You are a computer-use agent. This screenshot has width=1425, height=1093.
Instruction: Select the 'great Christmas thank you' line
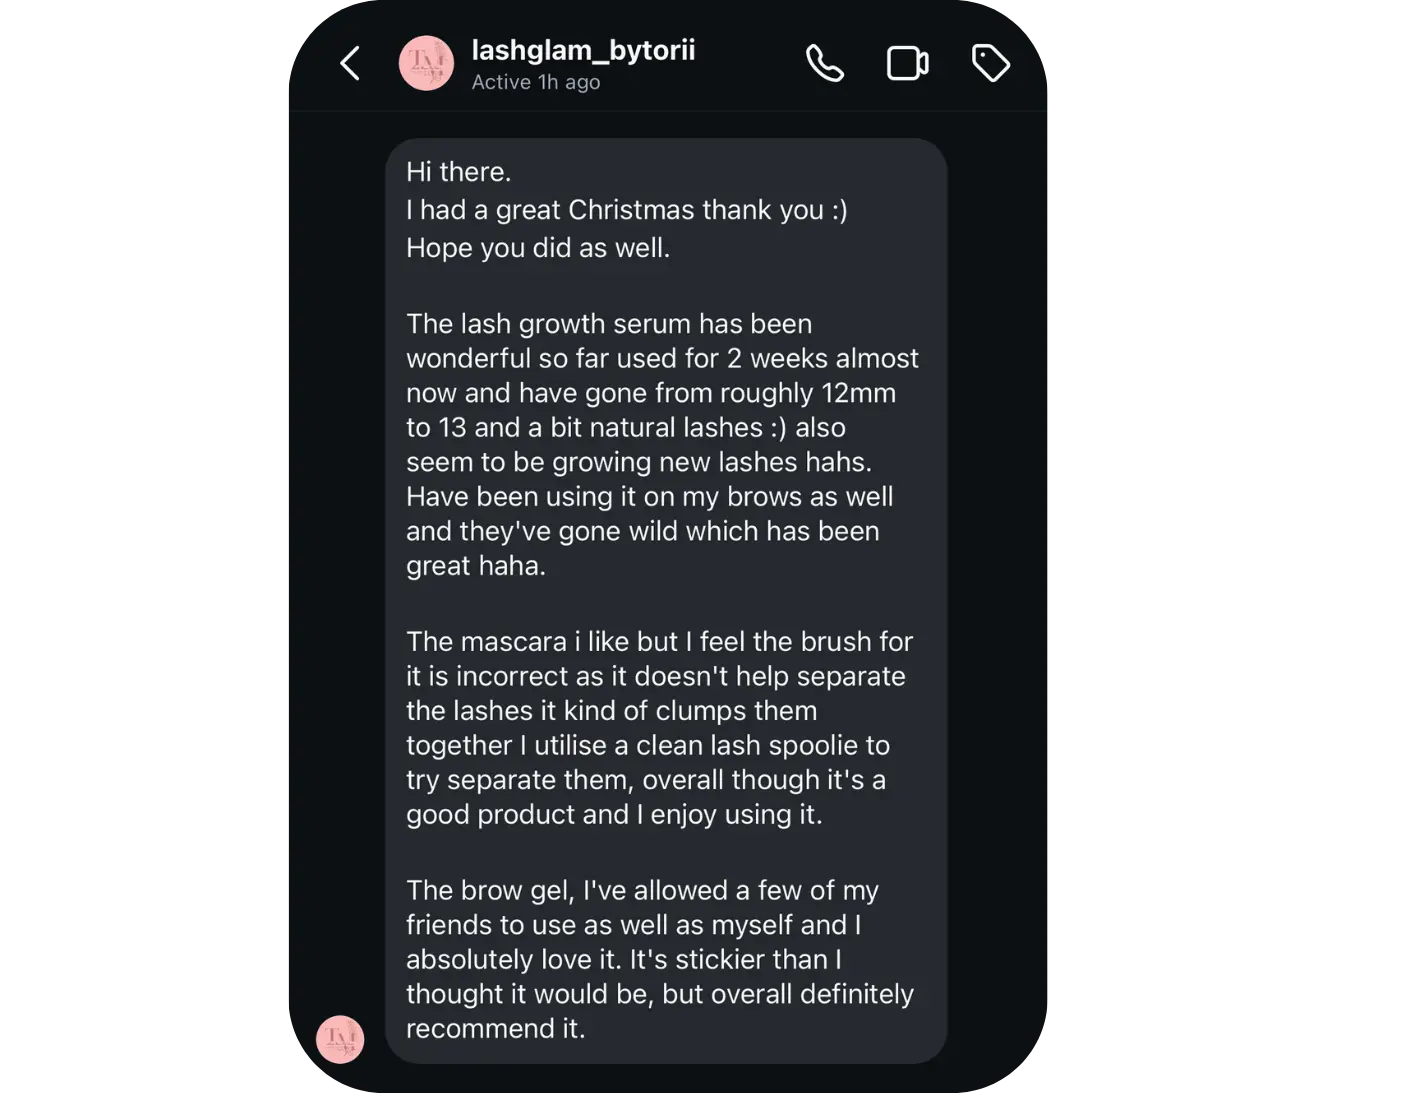[x=626, y=210]
